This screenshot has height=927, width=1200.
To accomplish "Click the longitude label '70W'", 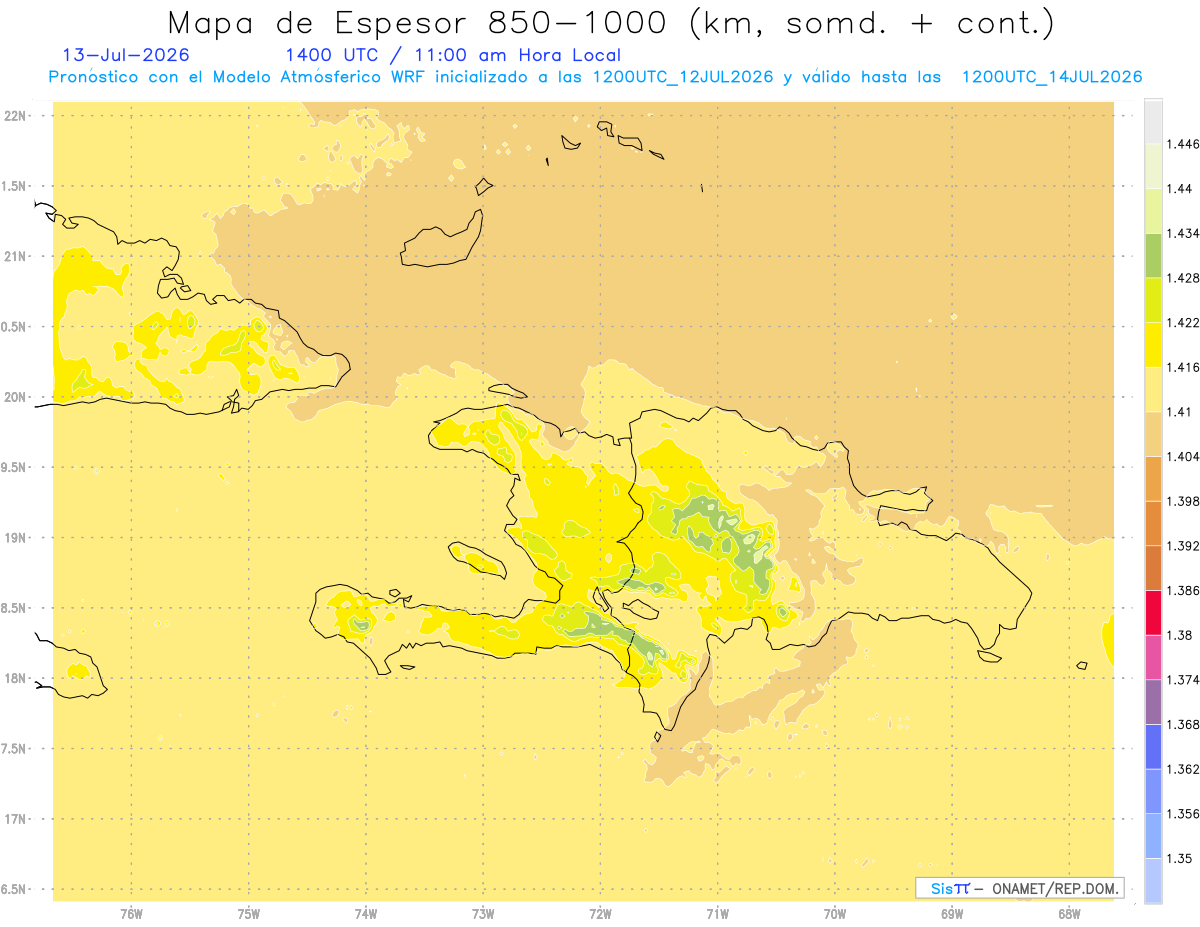I will pyautogui.click(x=835, y=912).
